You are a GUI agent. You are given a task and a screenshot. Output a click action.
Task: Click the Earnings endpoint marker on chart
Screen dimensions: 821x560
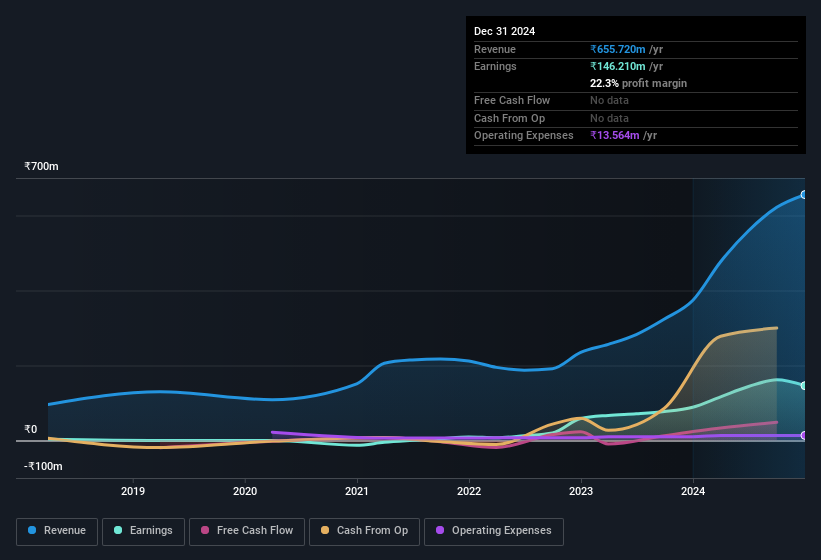click(x=804, y=386)
